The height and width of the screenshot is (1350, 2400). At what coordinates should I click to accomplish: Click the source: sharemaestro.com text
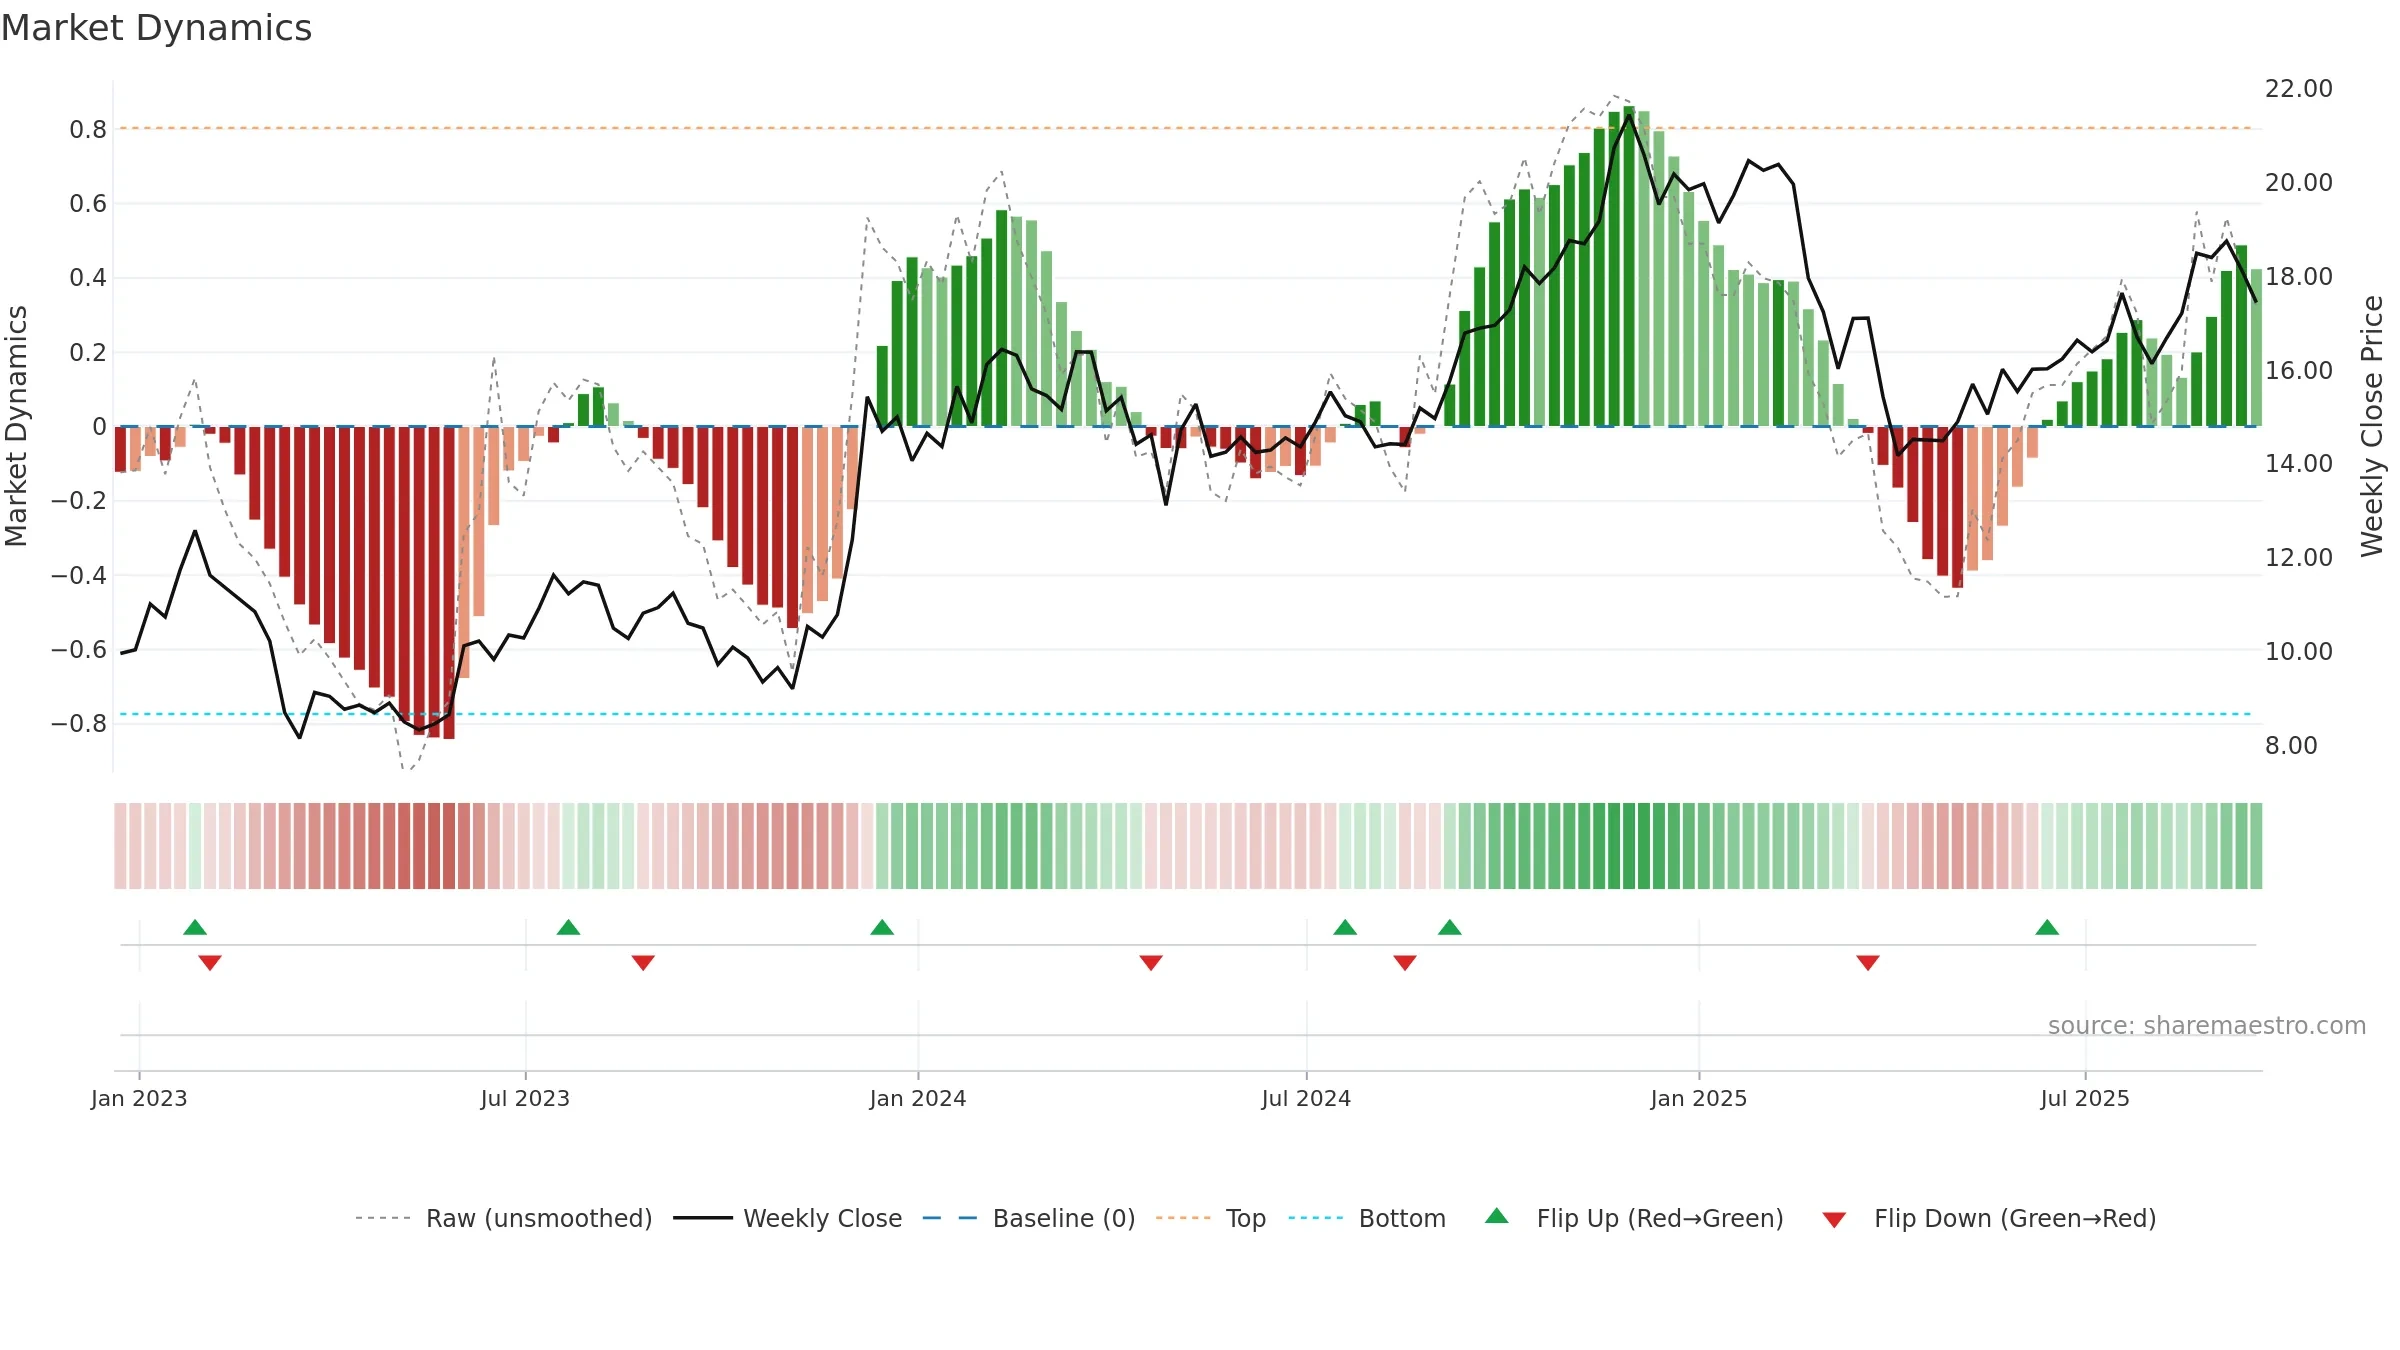[2207, 1026]
